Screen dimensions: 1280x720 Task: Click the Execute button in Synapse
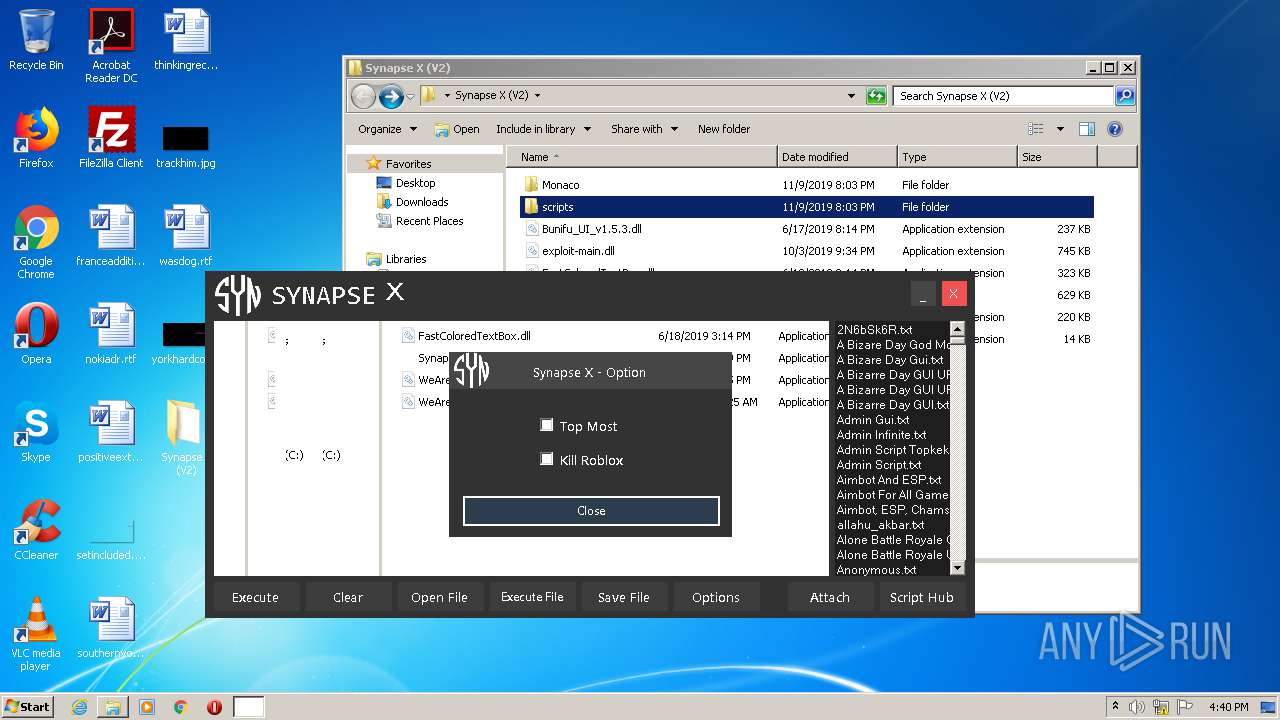255,597
